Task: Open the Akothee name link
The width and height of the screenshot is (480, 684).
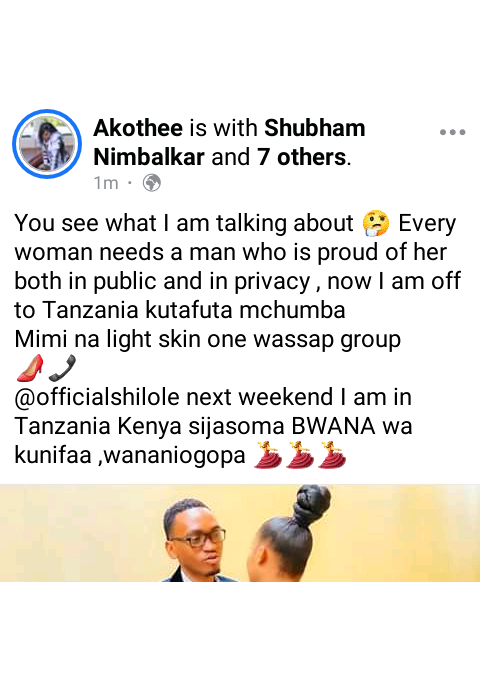Action: (x=138, y=128)
